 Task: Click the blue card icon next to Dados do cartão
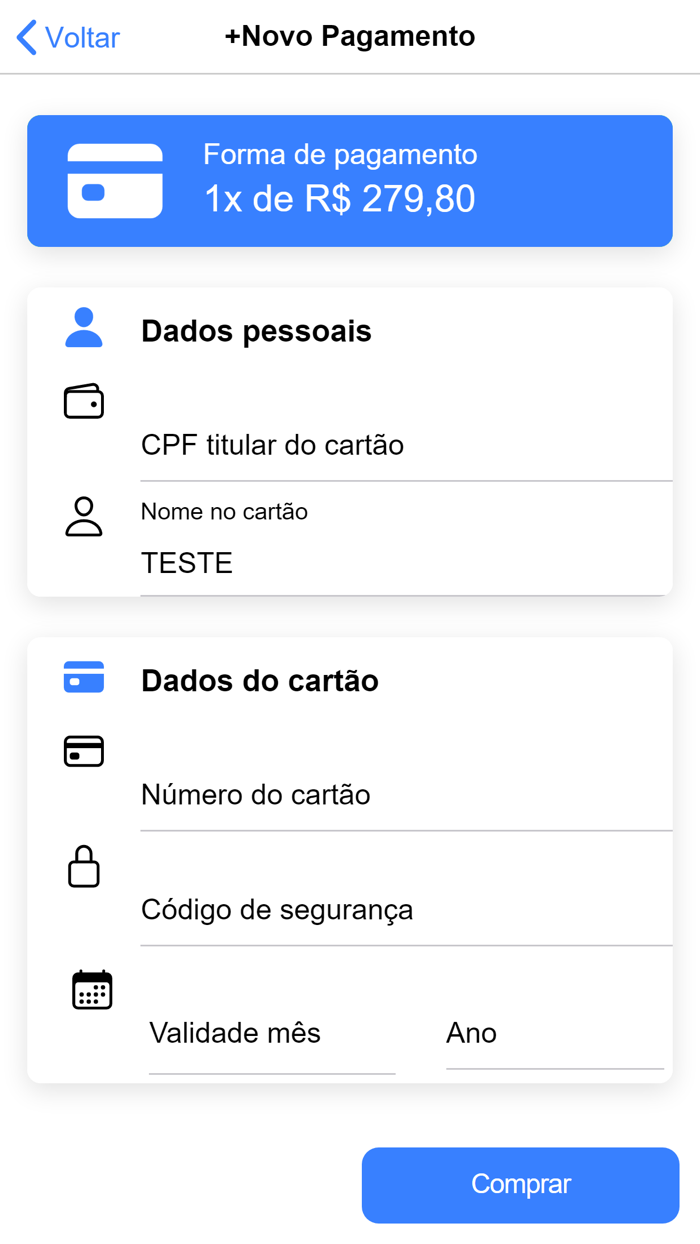tap(84, 677)
